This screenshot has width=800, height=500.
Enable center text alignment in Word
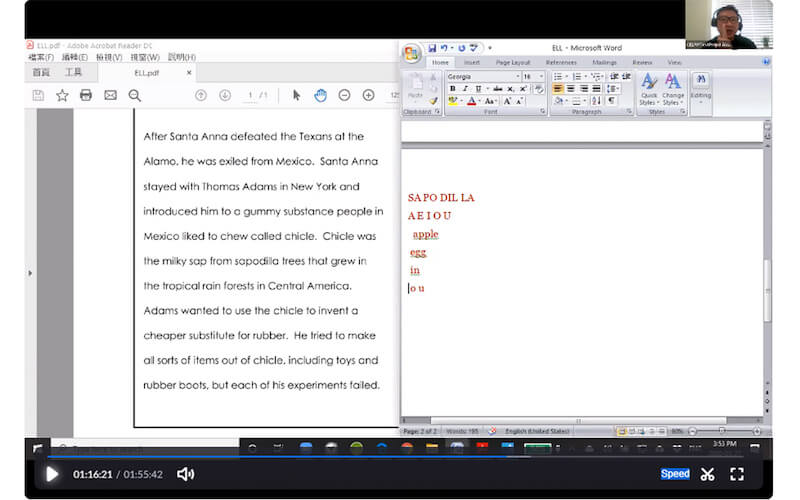click(x=571, y=89)
